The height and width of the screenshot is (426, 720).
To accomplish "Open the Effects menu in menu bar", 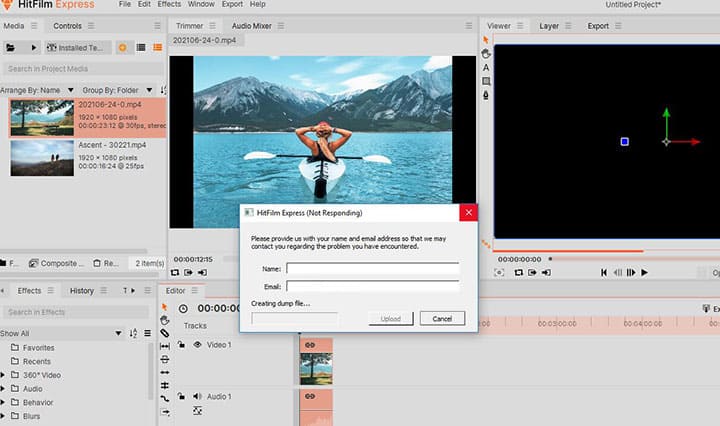I will click(x=169, y=5).
